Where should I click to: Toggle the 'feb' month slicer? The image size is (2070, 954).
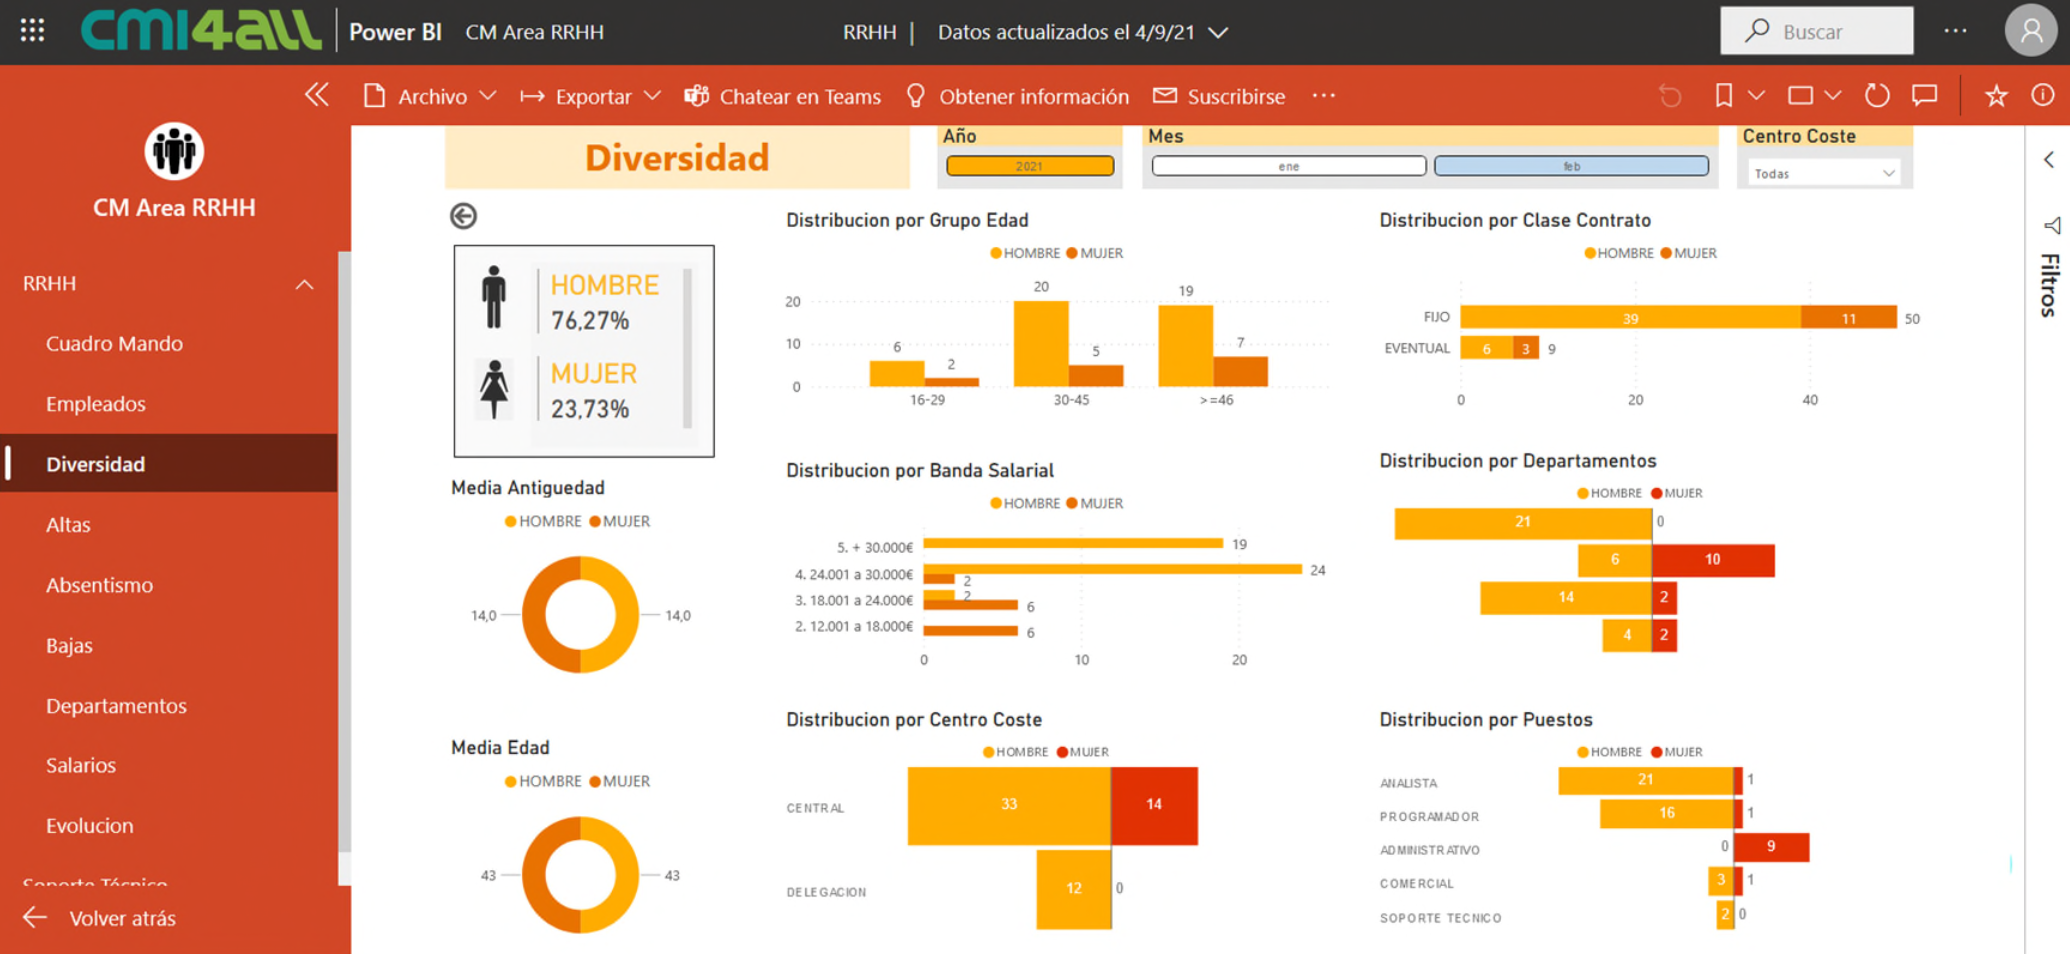coord(1570,166)
